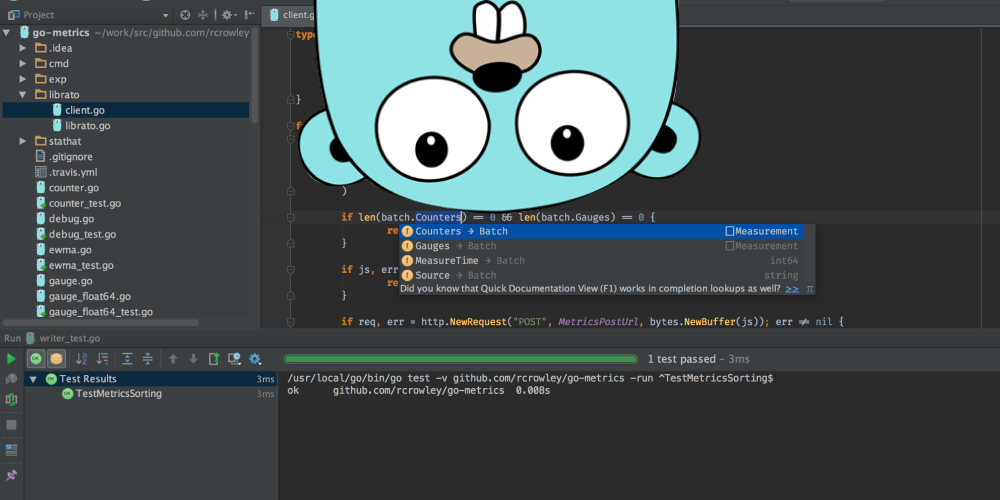Expand the cmd folder

pos(22,64)
